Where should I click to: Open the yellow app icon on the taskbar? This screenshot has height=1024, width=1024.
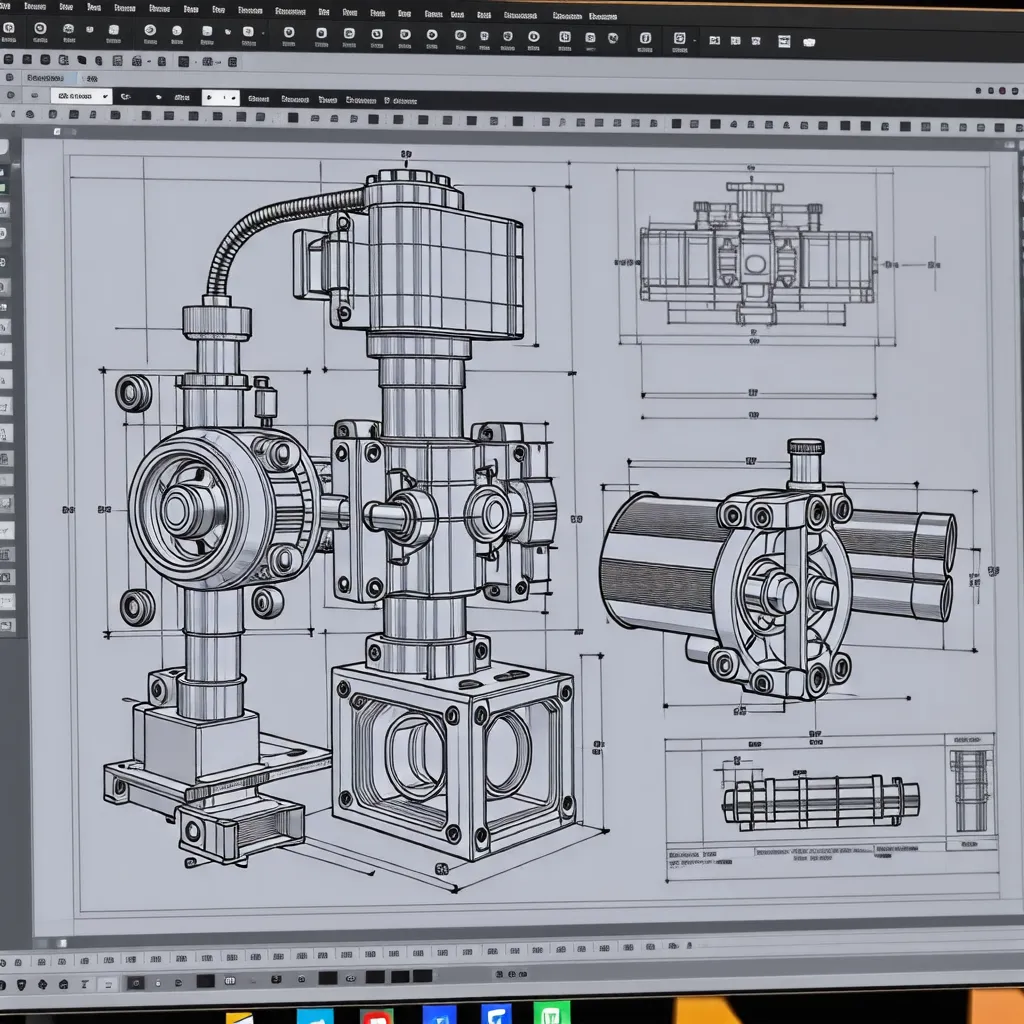pos(239,1017)
